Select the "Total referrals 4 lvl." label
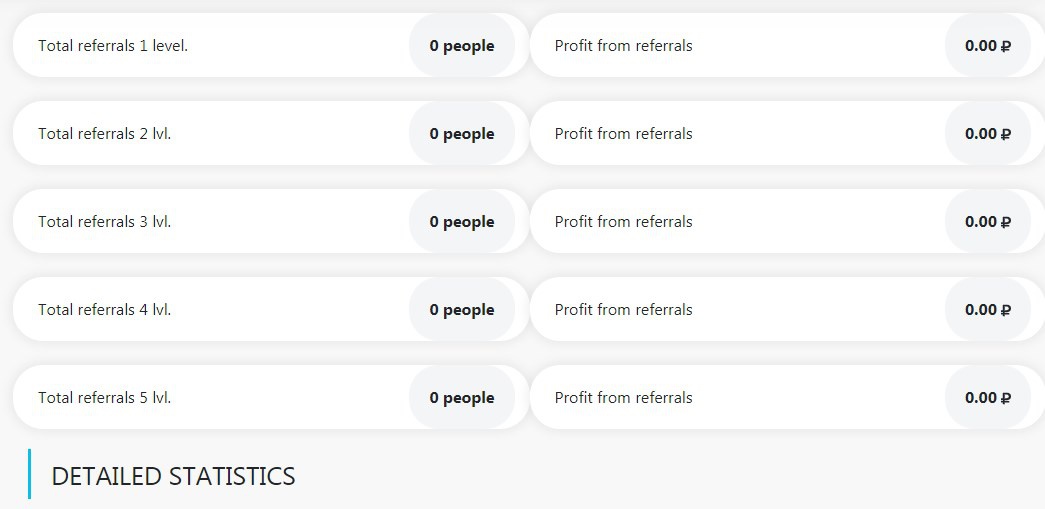Image resolution: width=1045 pixels, height=509 pixels. pos(105,310)
